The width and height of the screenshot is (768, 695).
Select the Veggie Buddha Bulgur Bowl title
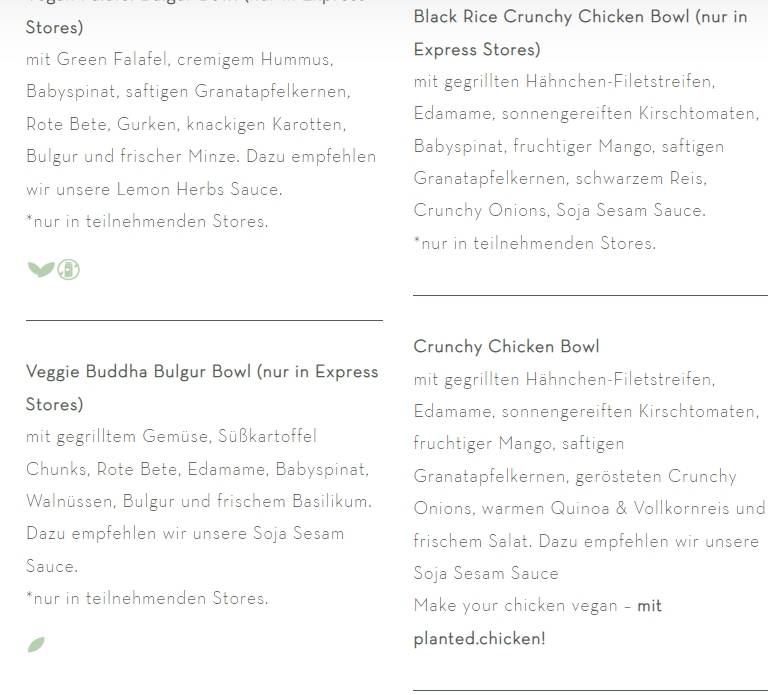202,388
